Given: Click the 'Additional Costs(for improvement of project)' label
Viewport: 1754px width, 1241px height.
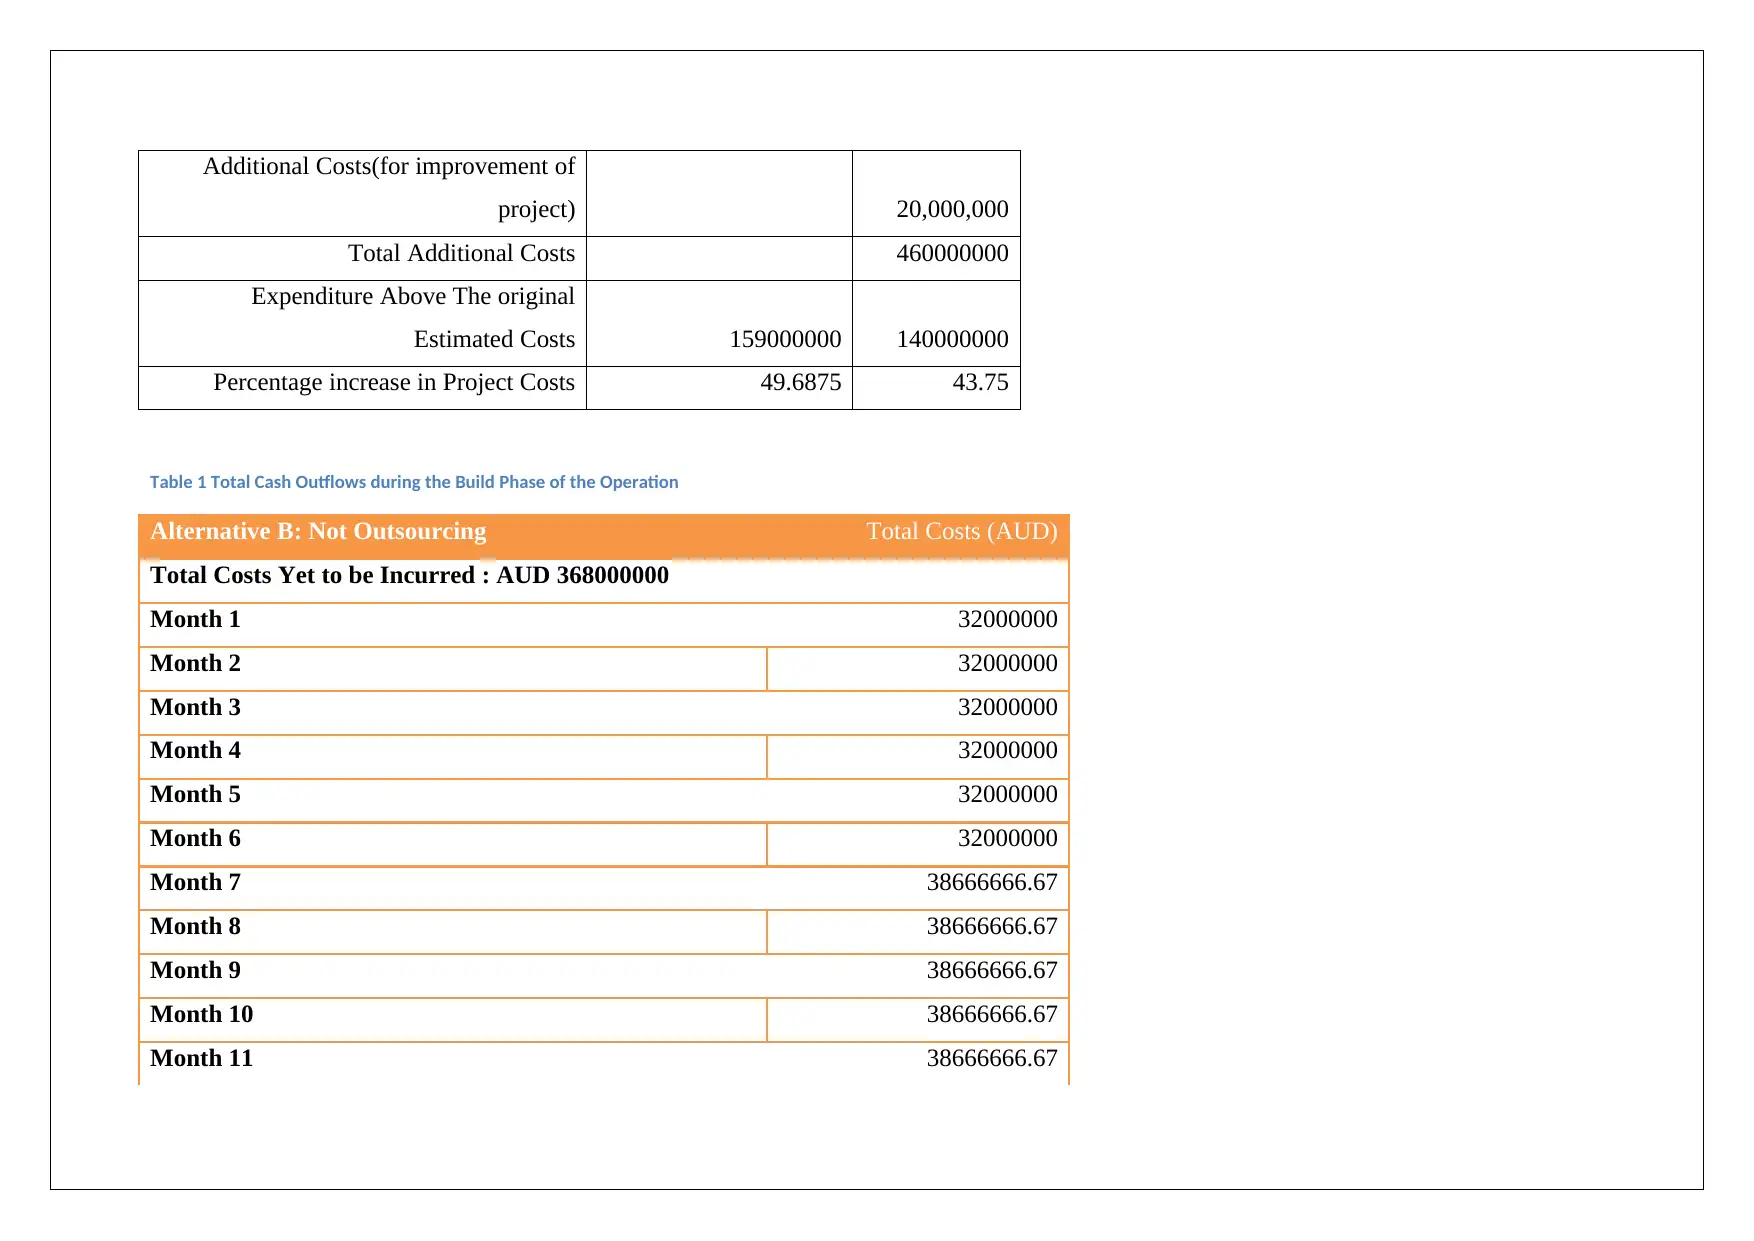Looking at the screenshot, I should [389, 188].
